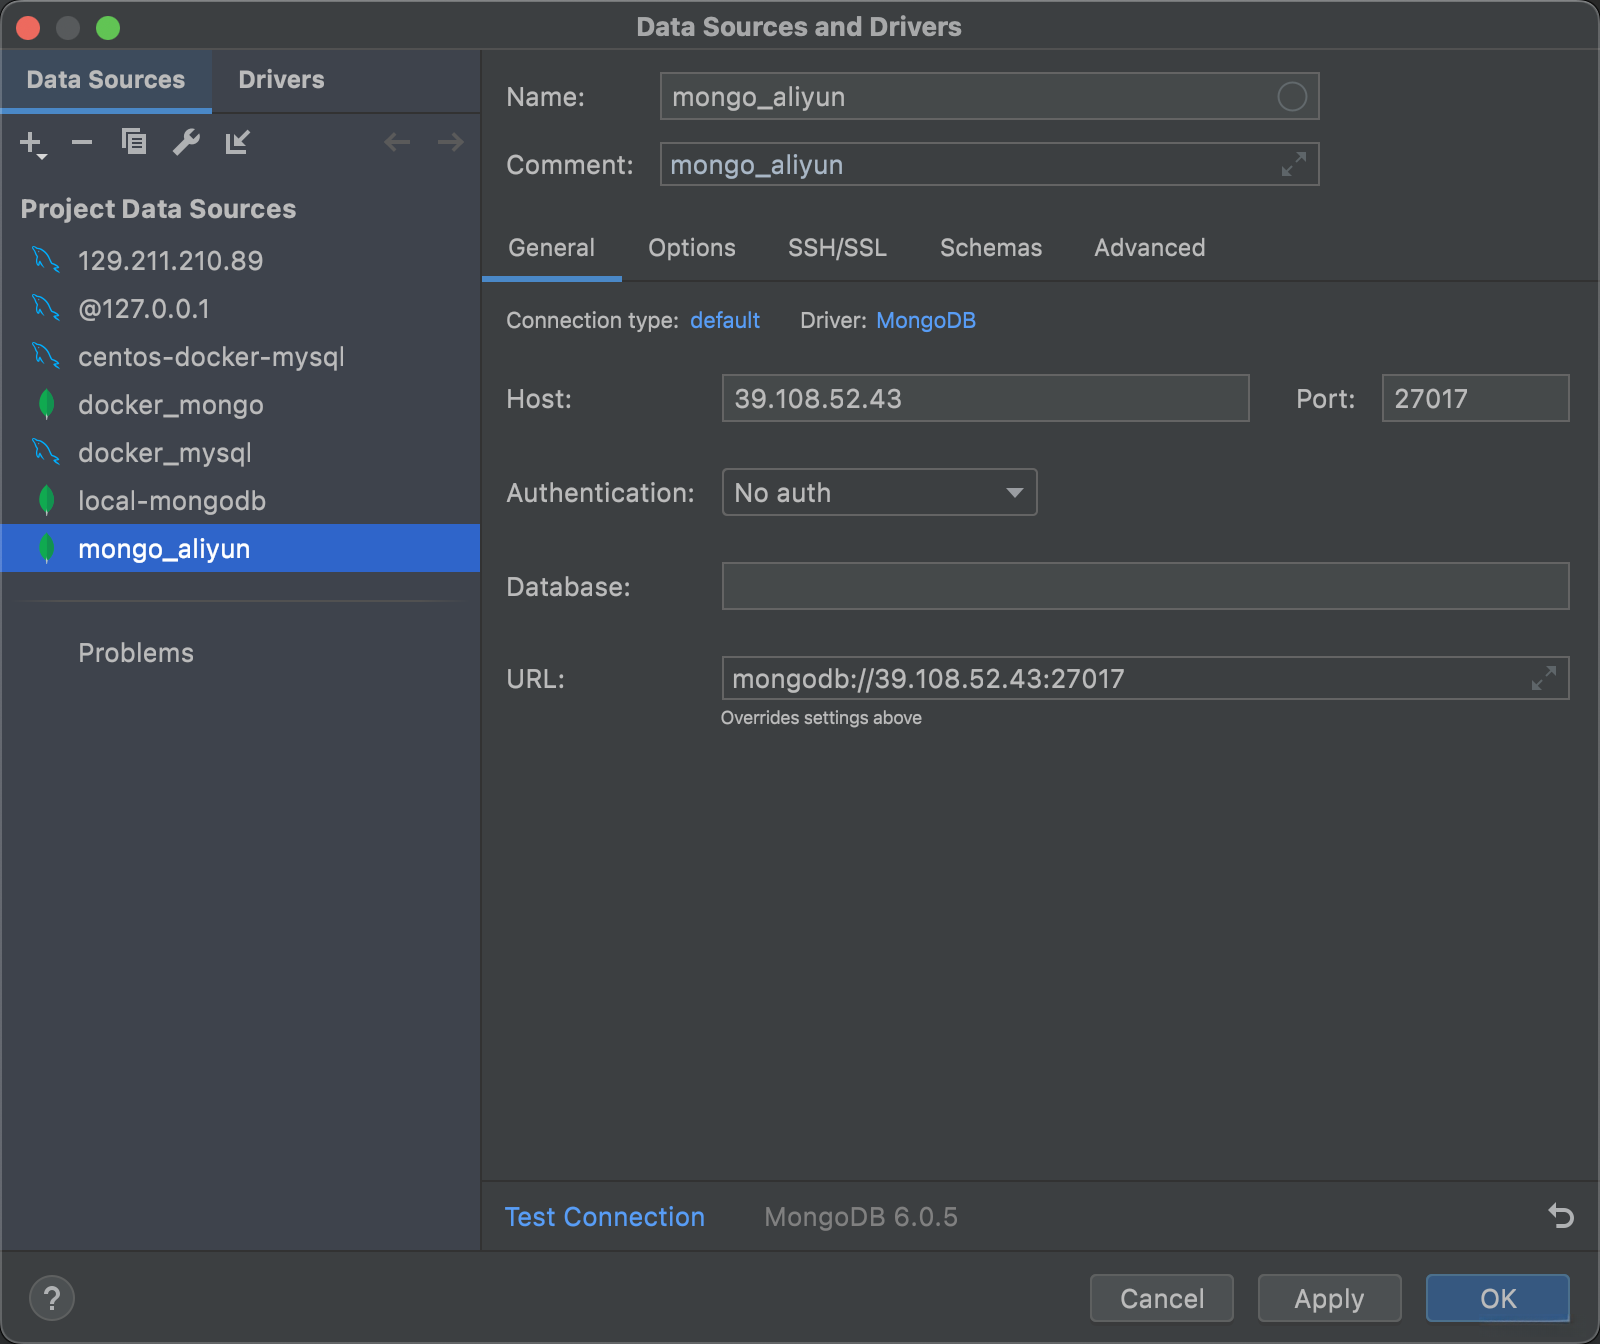Click in the Database input field
The height and width of the screenshot is (1344, 1600).
1145,586
